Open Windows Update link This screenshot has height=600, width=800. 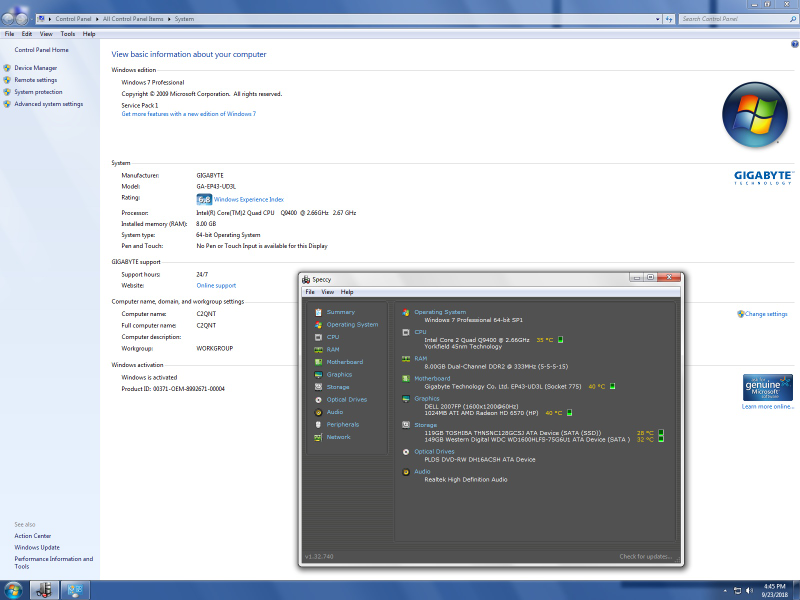[x=37, y=547]
